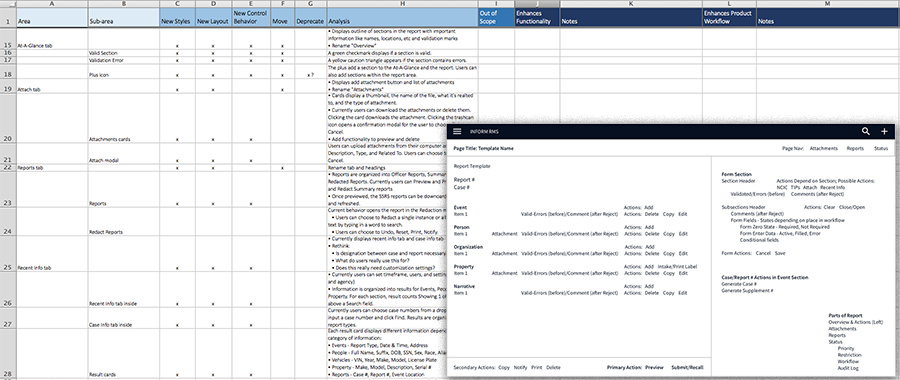
Task: Click Cancel in Form Actions
Action: (763, 253)
